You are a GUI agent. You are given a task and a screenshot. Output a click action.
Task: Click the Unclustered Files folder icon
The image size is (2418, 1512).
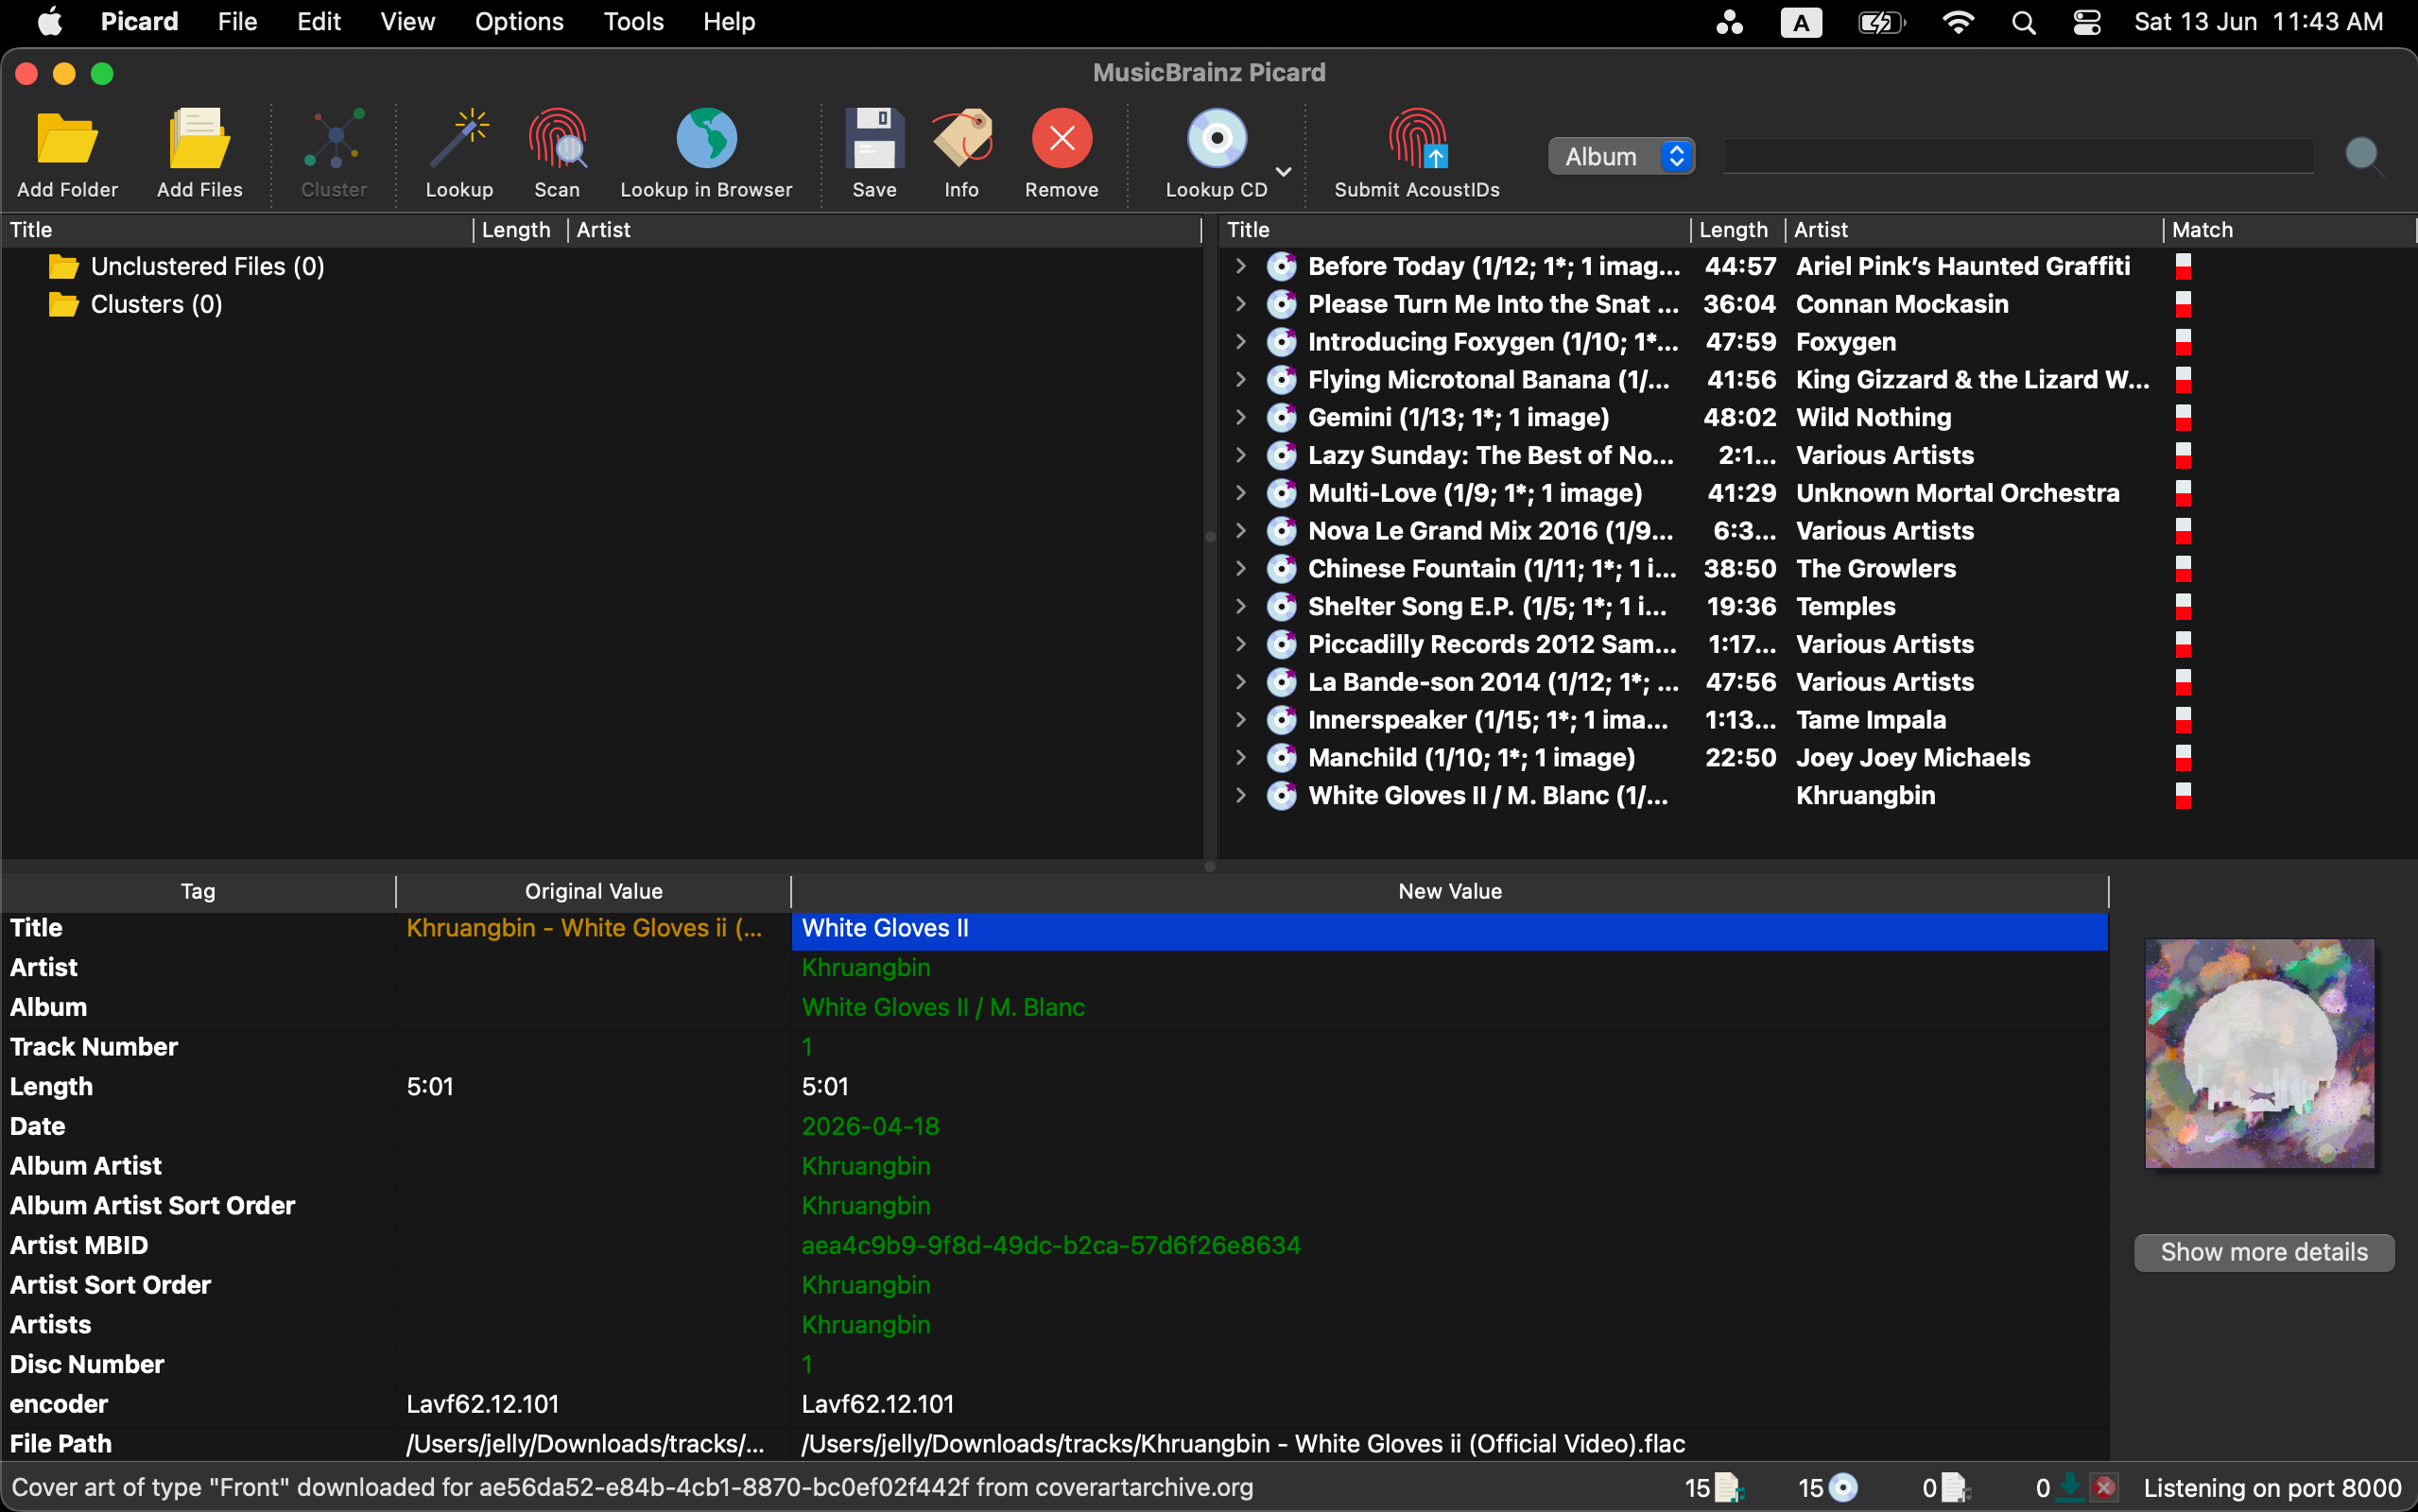click(x=64, y=266)
